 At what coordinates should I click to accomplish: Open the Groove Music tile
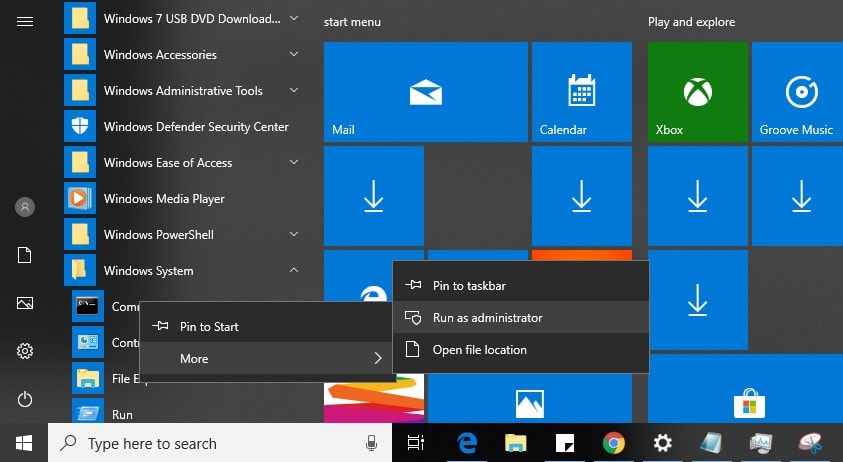coord(797,92)
